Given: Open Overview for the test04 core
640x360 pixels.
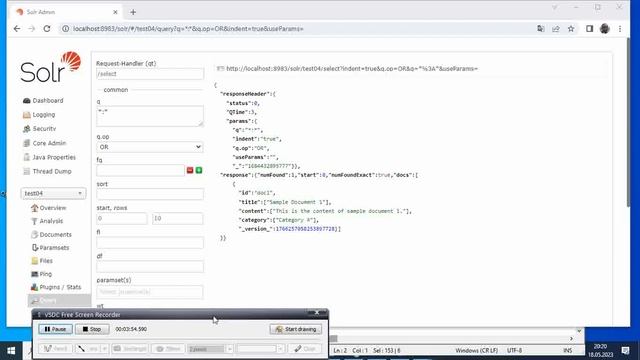Looking at the screenshot, I should pyautogui.click(x=49, y=208).
